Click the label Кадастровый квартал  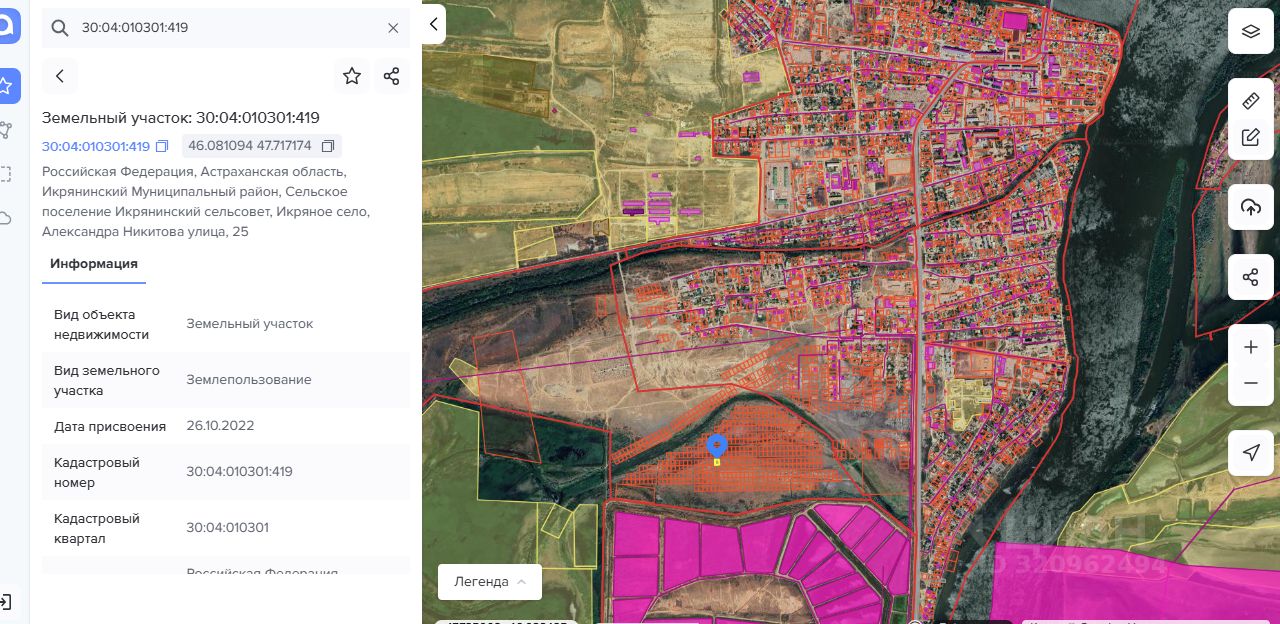(97, 529)
